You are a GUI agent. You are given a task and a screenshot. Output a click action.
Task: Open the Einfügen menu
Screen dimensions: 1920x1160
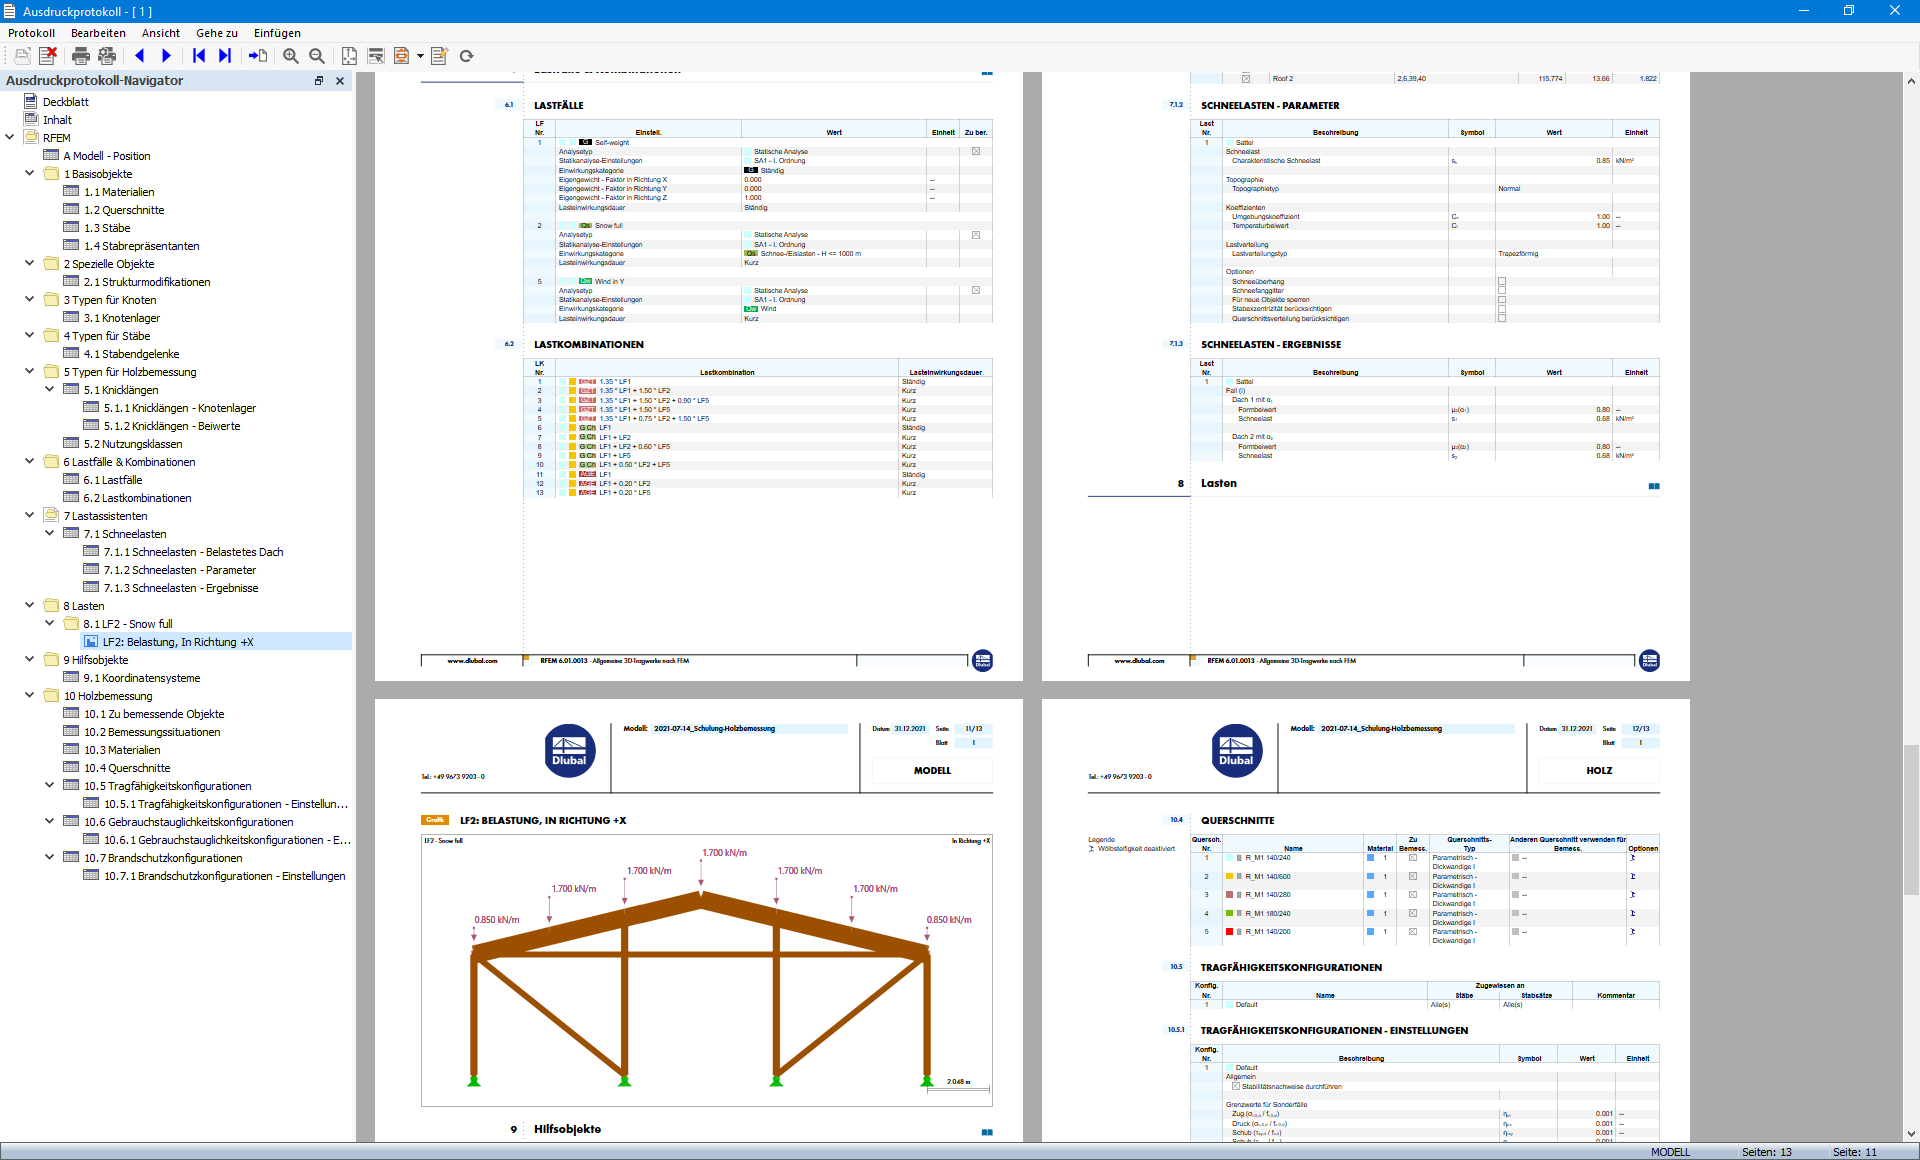277,33
